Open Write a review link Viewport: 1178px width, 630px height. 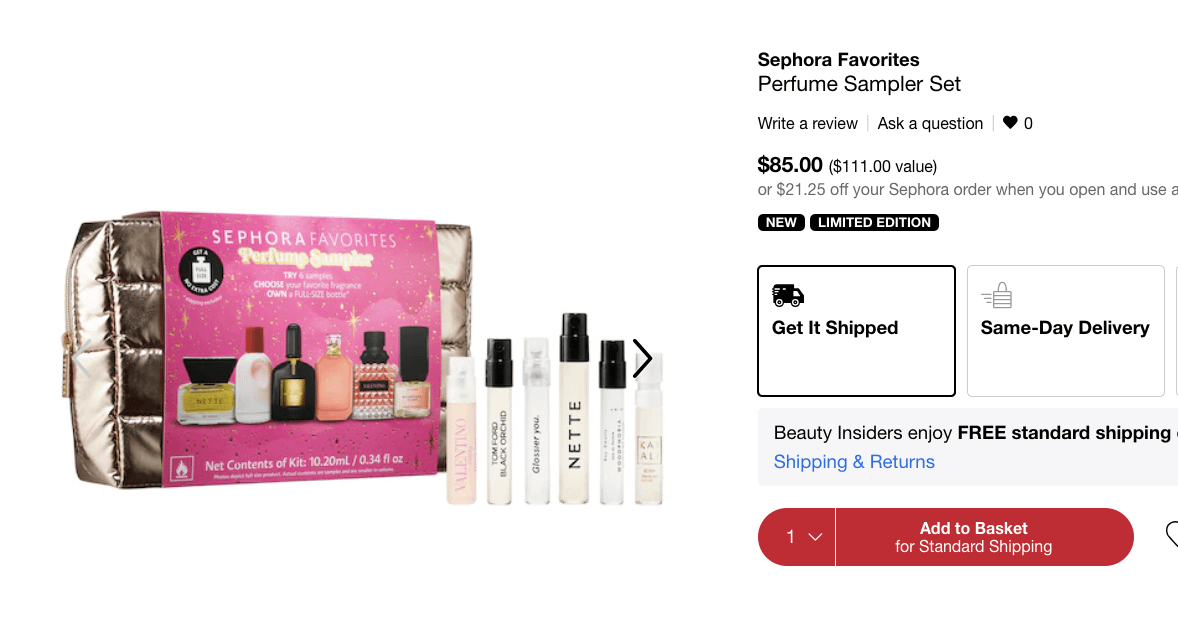[x=808, y=123]
